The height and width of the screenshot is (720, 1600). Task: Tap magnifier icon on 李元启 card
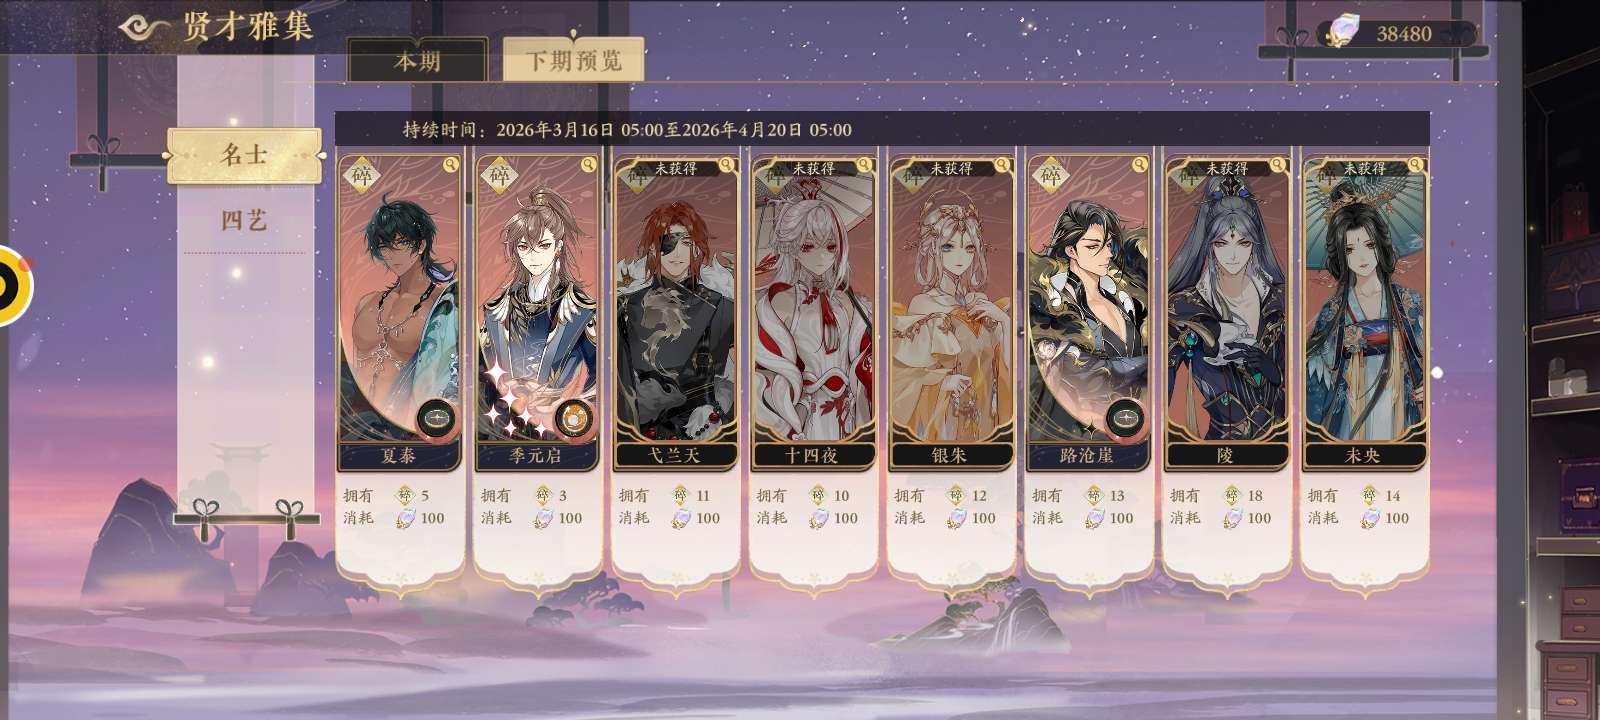[589, 165]
